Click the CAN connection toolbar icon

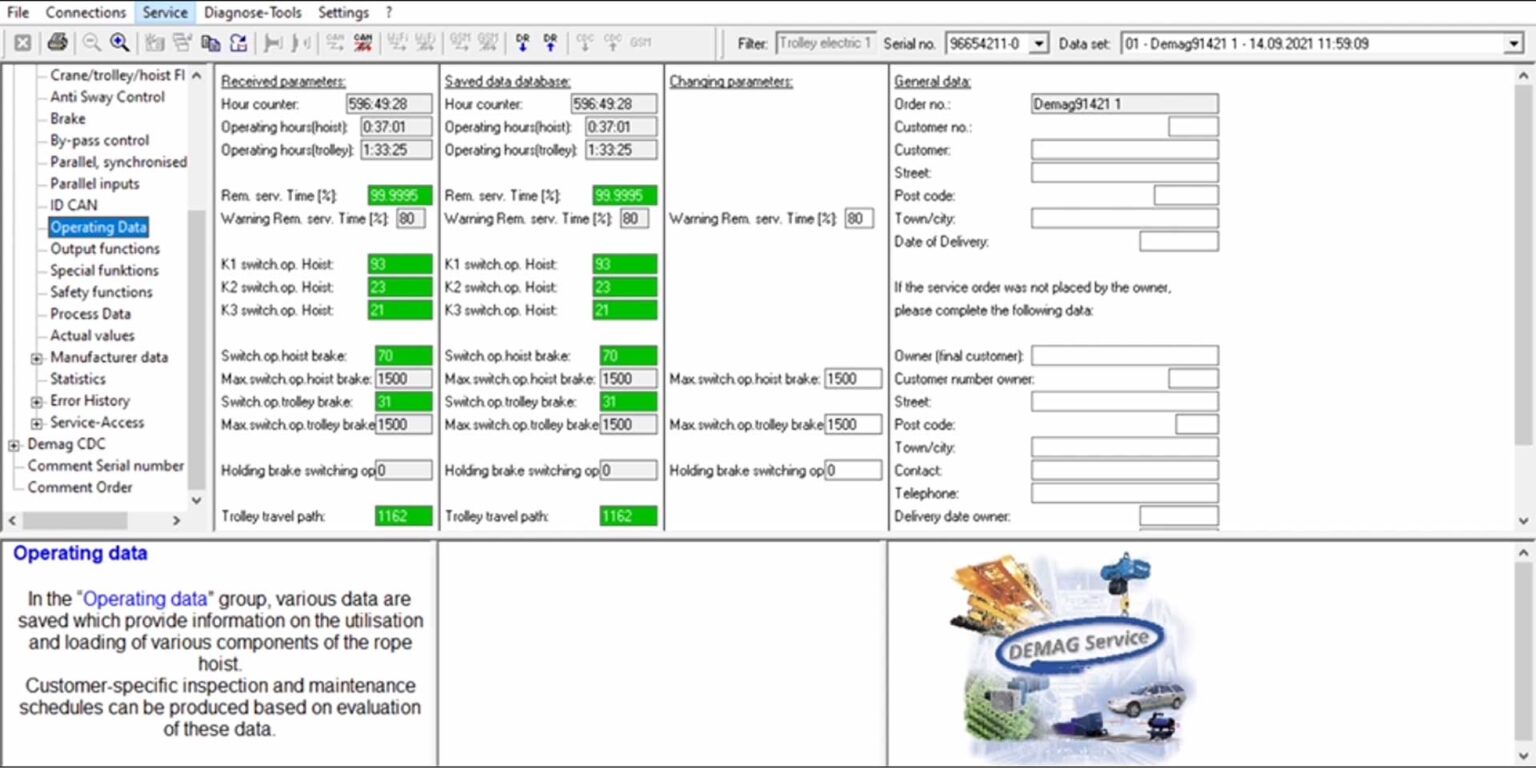point(333,42)
